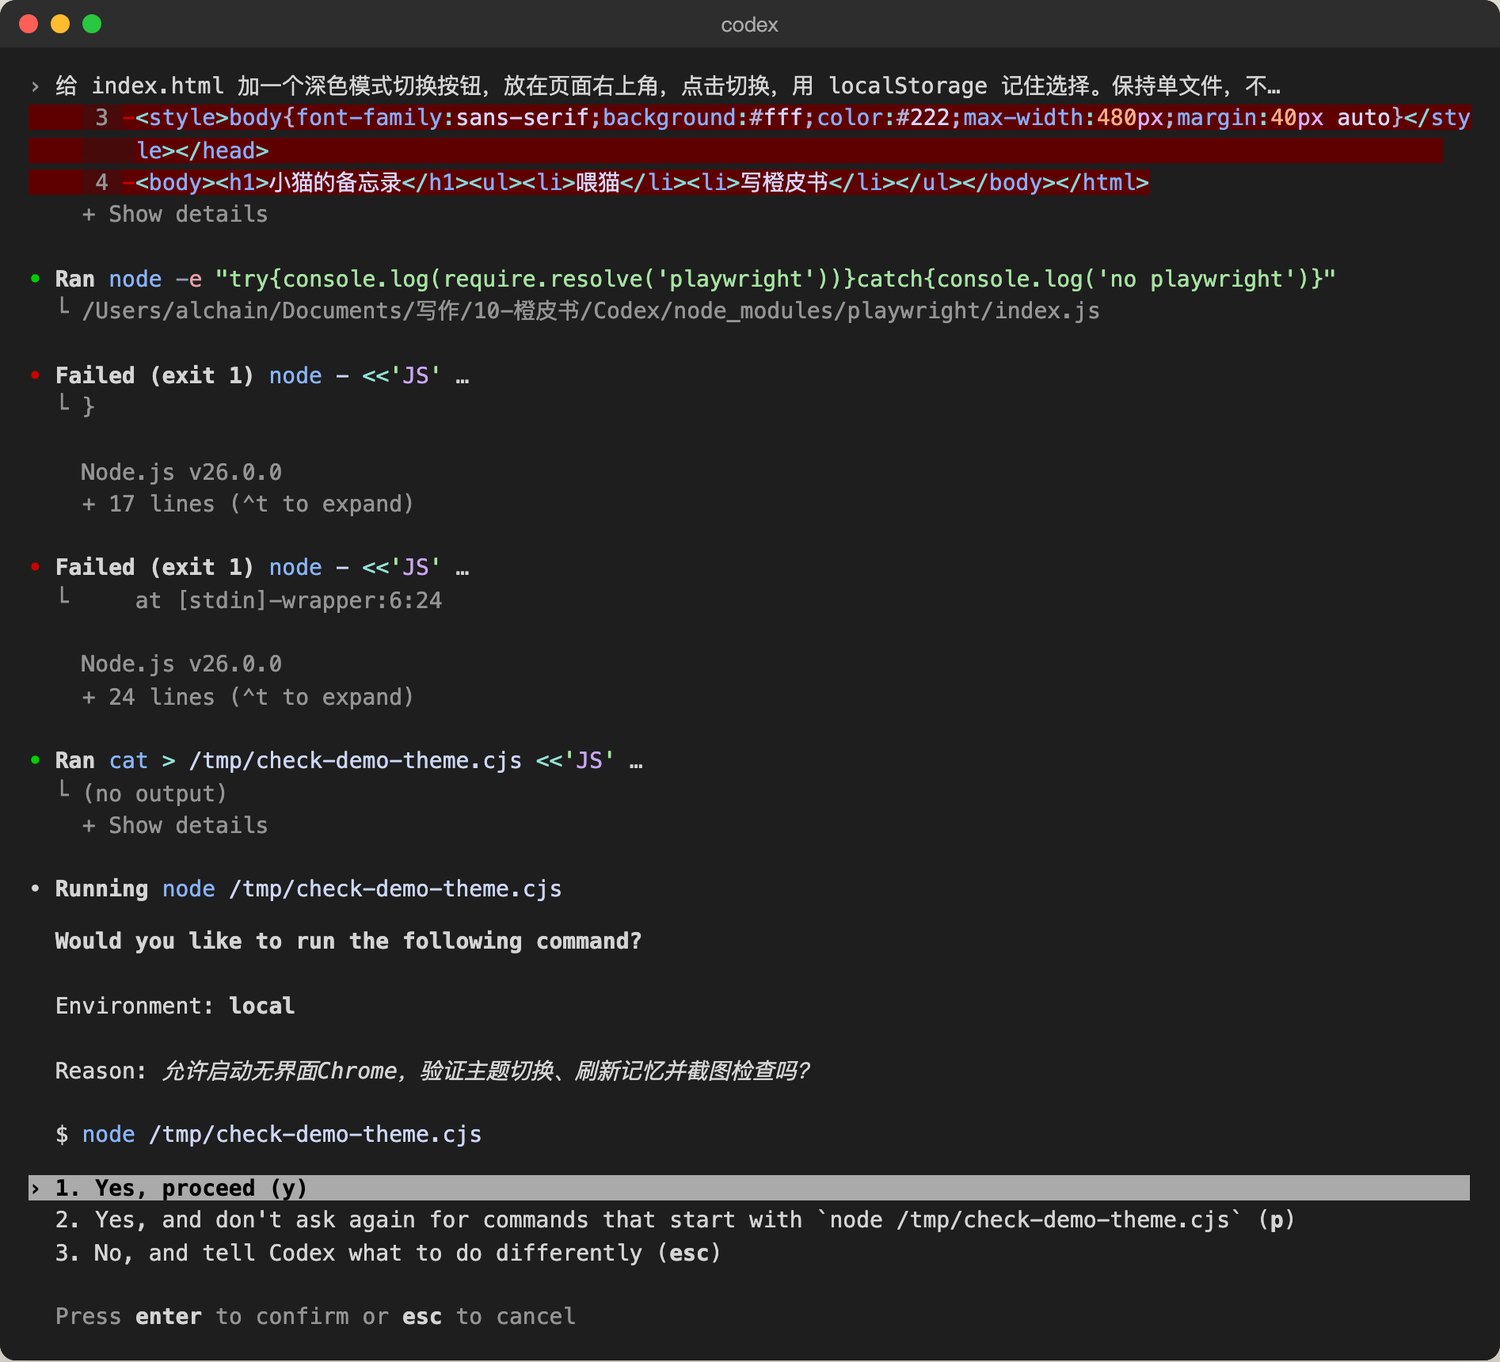The height and width of the screenshot is (1362, 1500).
Task: Click the '[stdin]-wrapper:6:24' error line
Action: (x=288, y=601)
